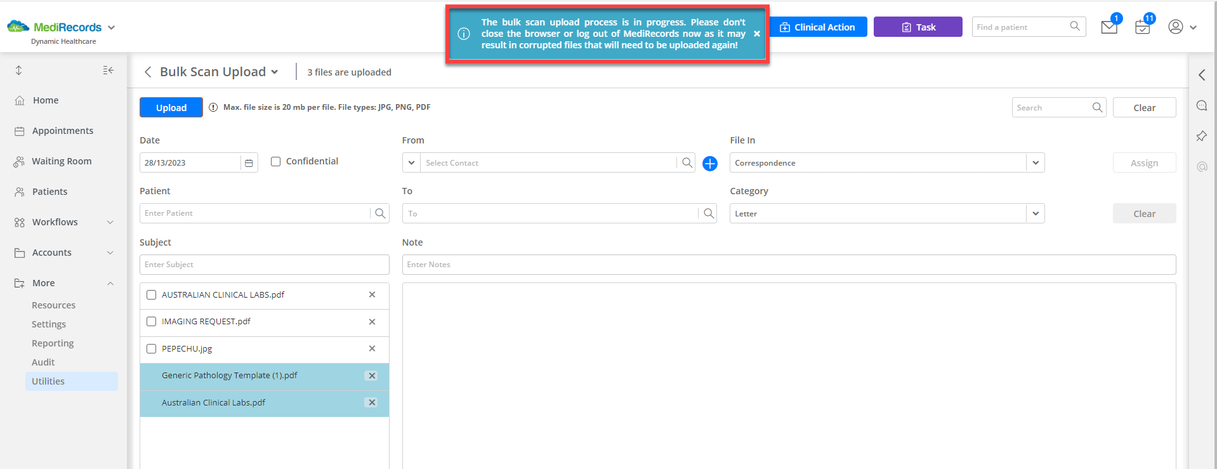
Task: Click the Patient search icon
Action: (x=380, y=213)
